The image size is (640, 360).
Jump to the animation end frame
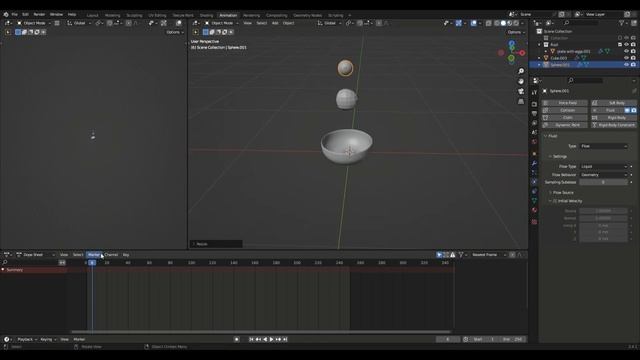coord(285,339)
